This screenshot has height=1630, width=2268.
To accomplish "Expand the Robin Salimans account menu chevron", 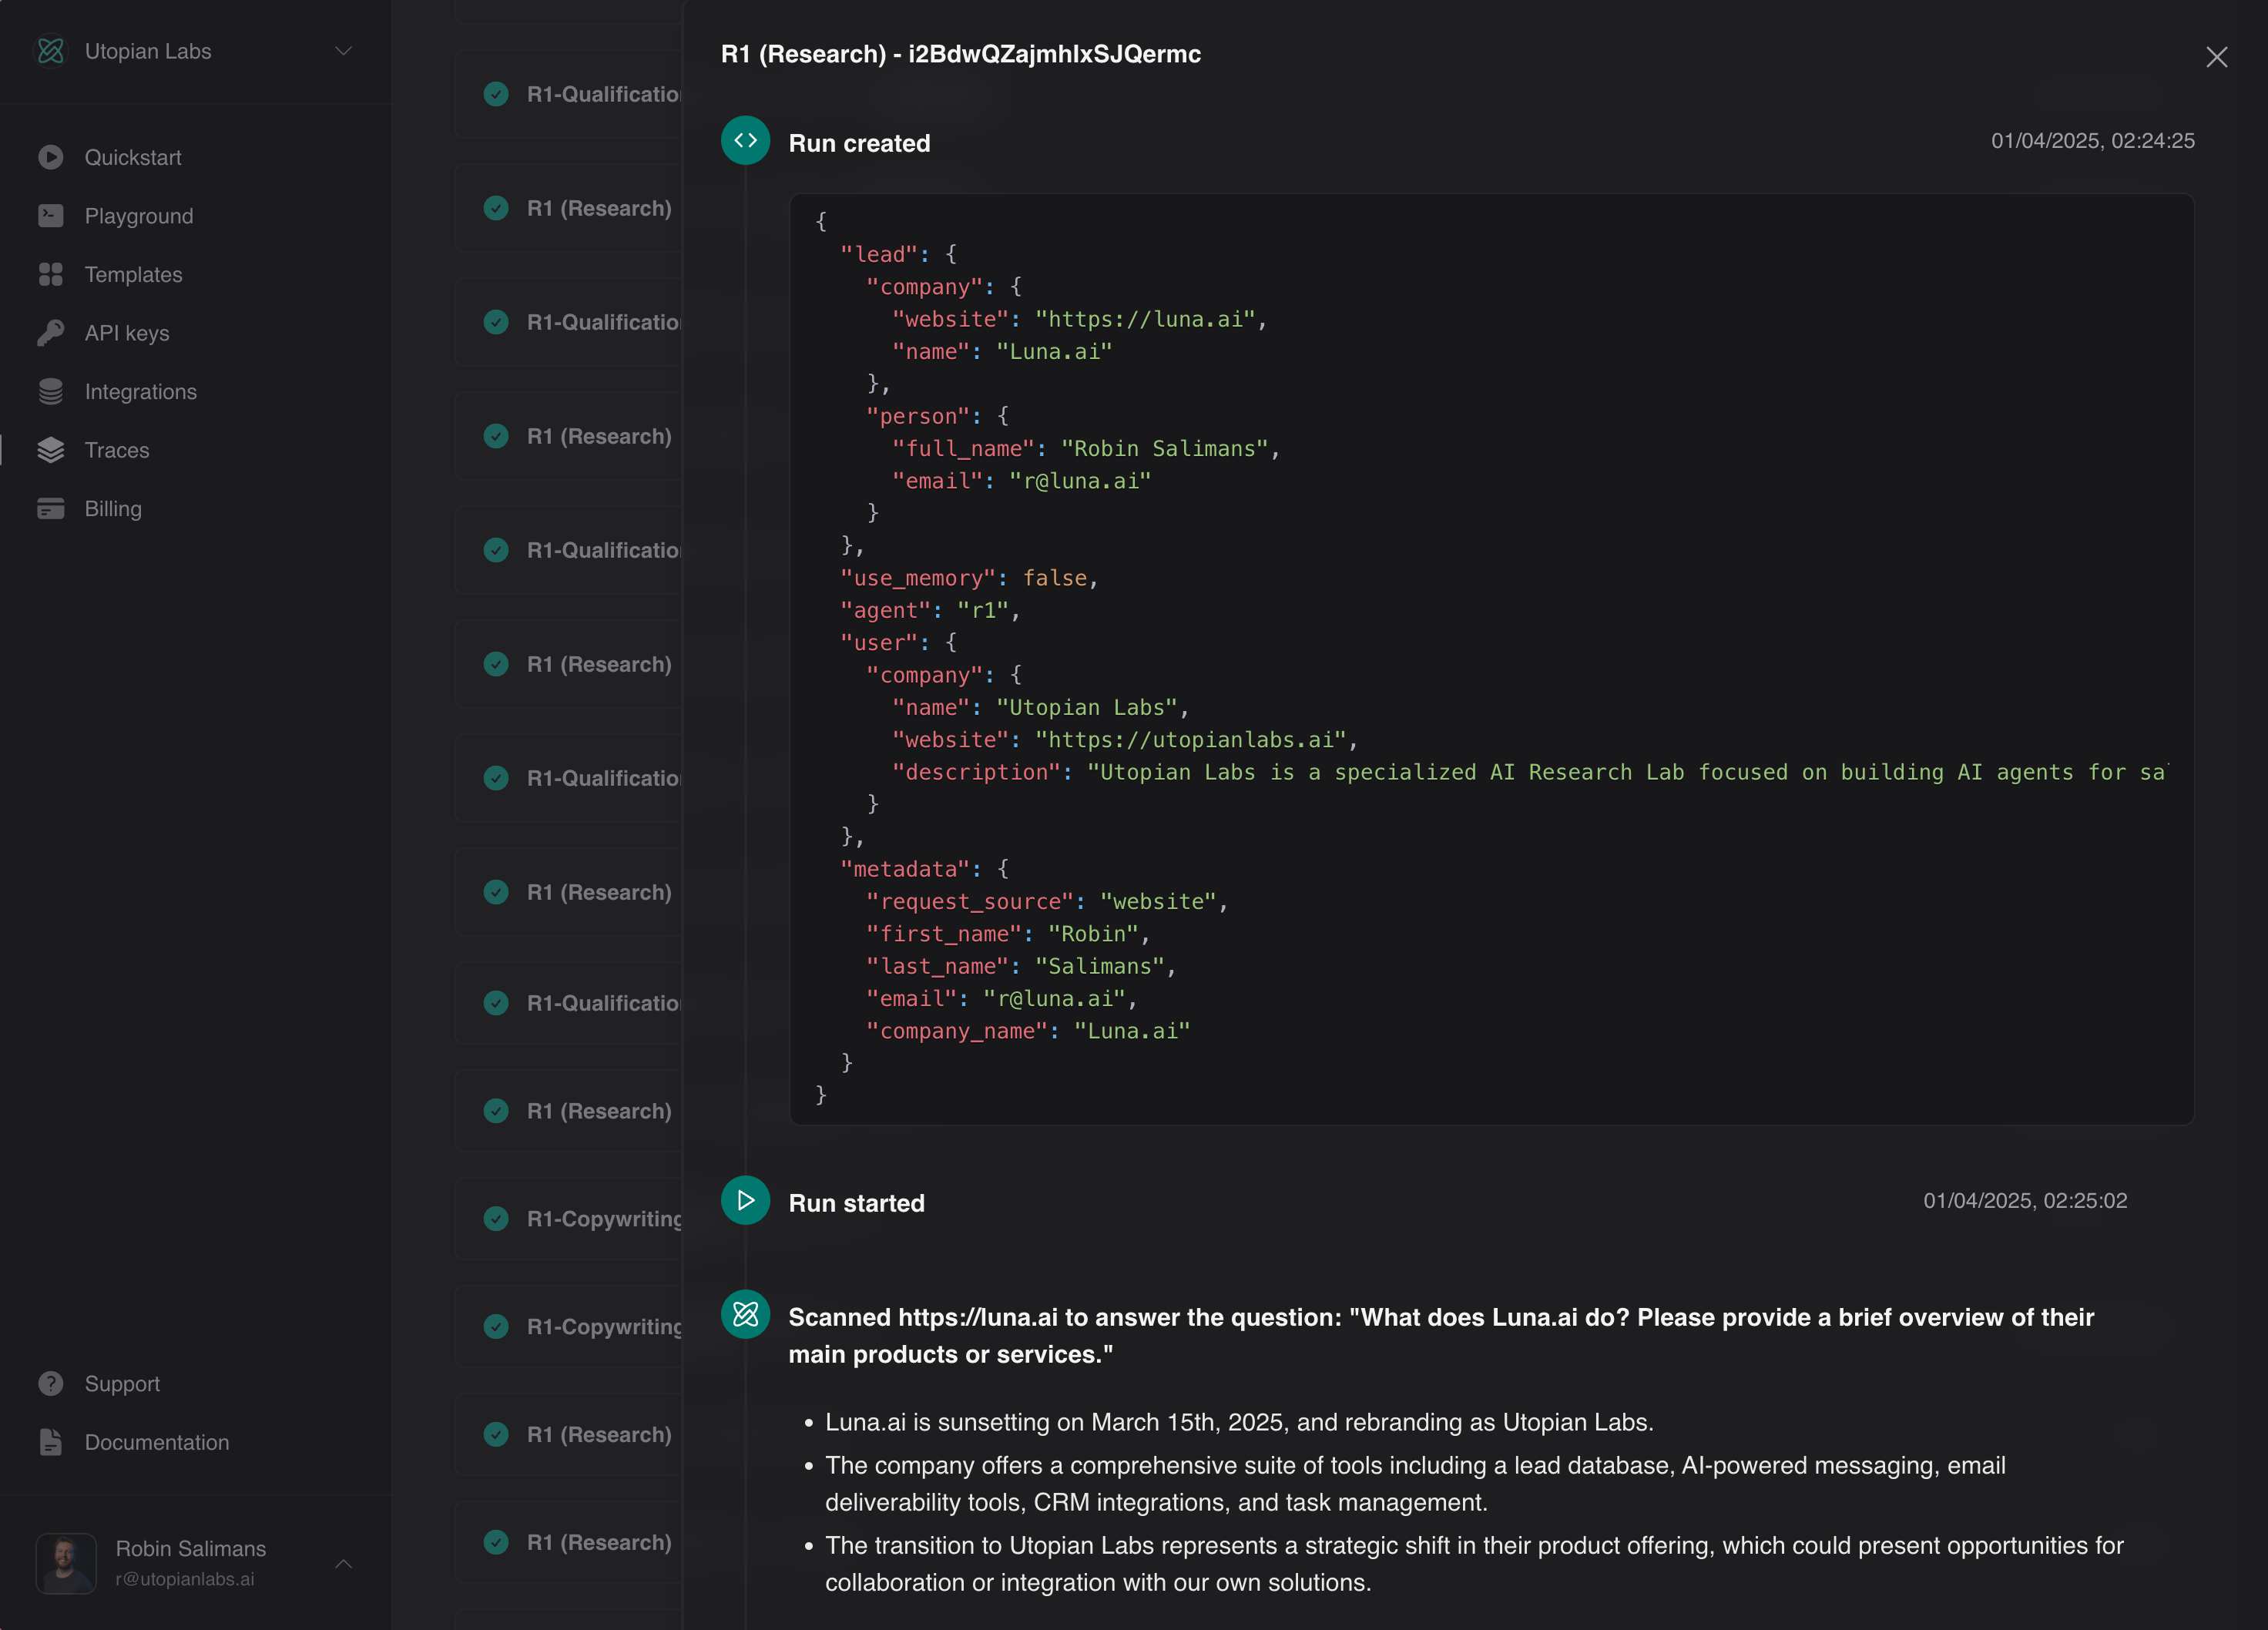I will pyautogui.click(x=343, y=1563).
